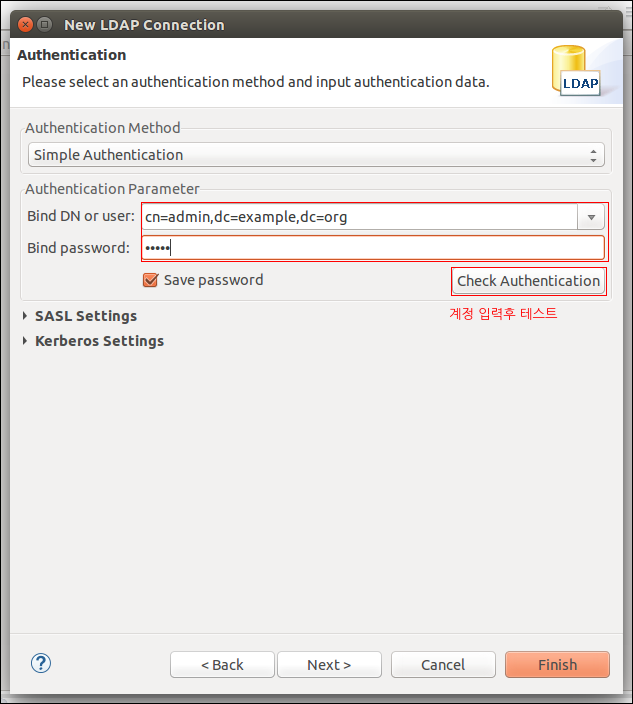
Task: Click the grey minimize button in title bar
Action: (x=44, y=25)
